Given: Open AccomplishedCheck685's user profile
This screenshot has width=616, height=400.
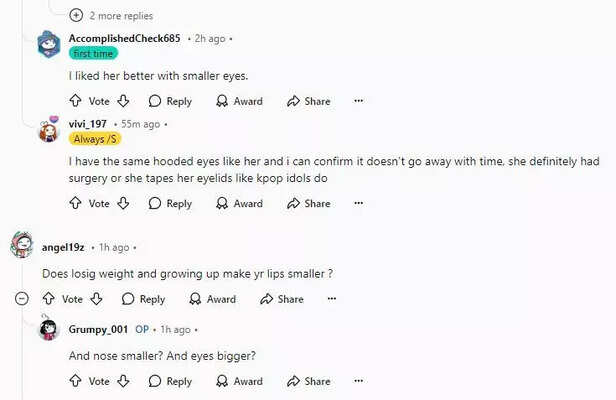Looking at the screenshot, I should [x=125, y=38].
